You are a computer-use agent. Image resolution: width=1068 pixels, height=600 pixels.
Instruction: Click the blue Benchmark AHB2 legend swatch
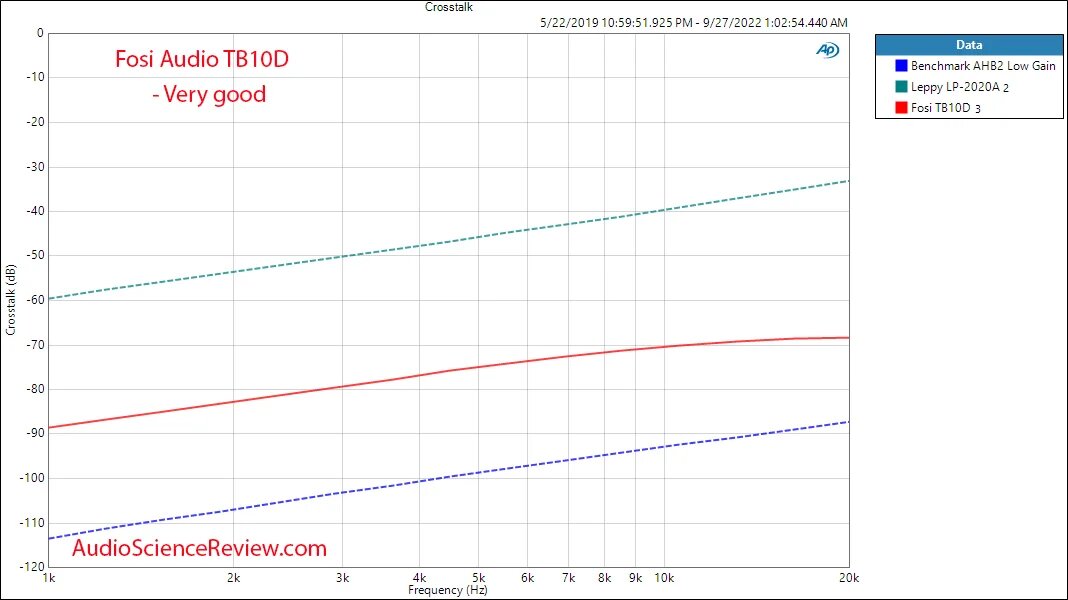coord(901,65)
